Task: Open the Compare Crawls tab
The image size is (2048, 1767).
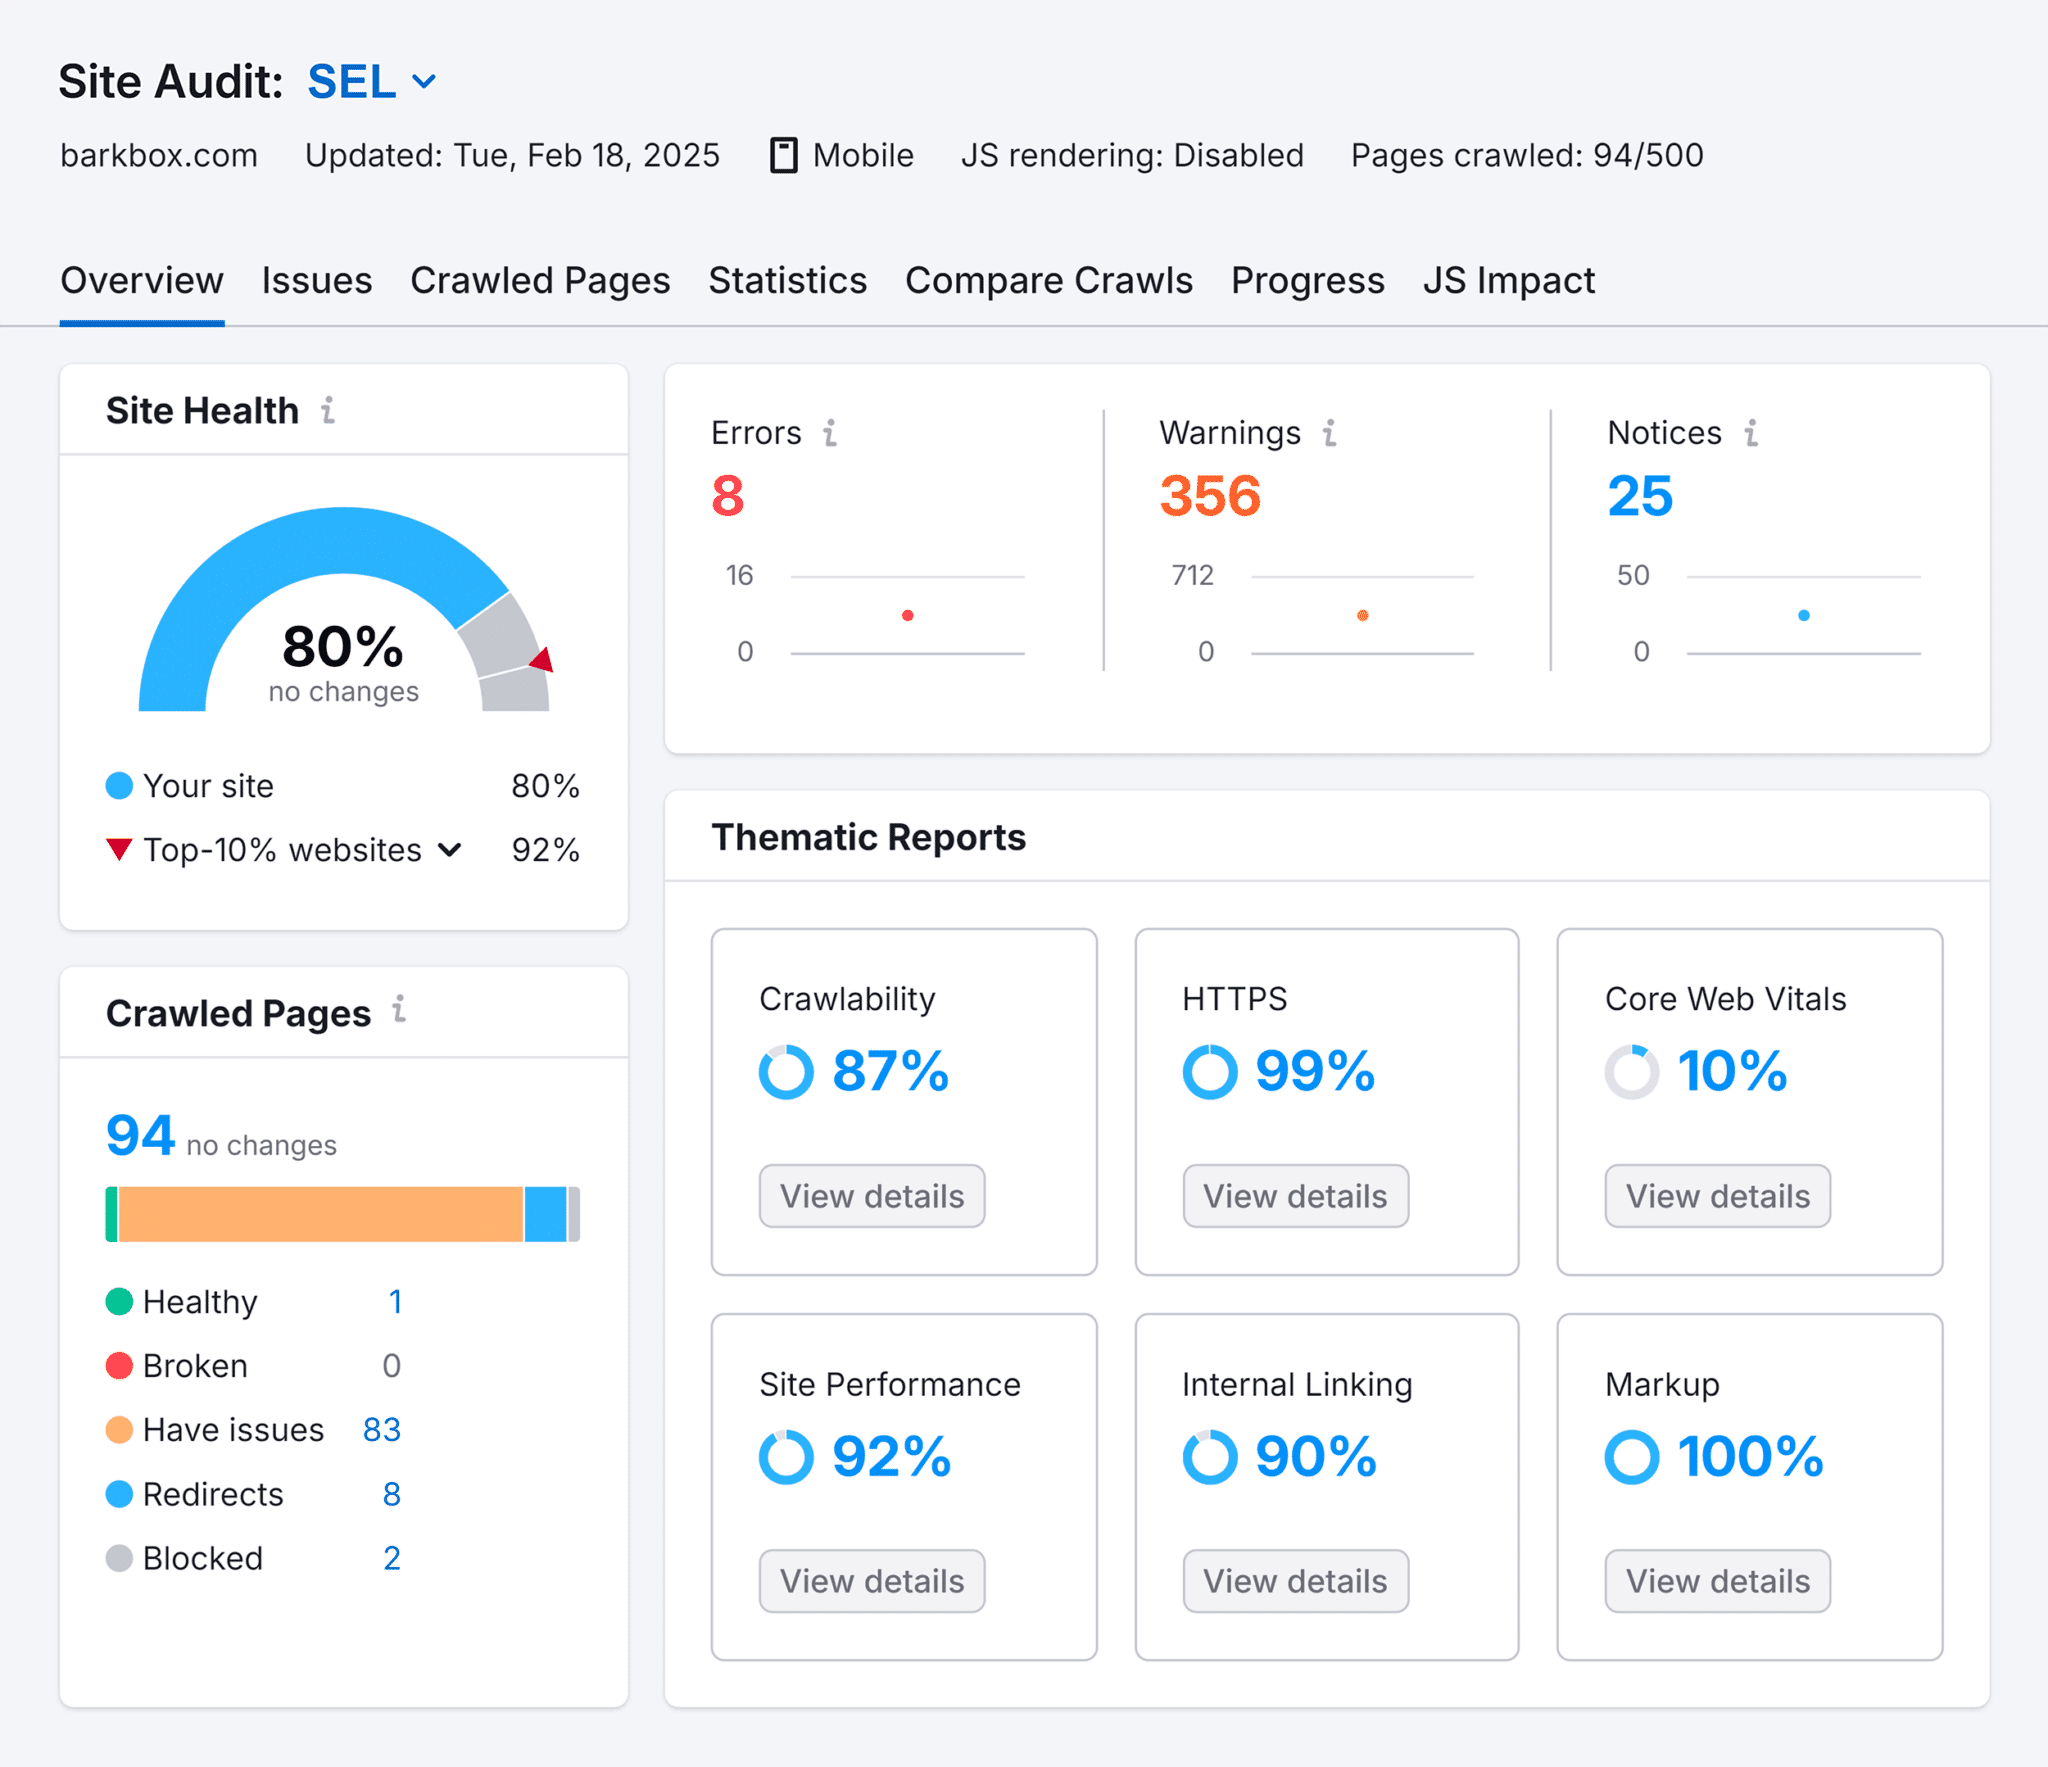Action: tap(1049, 281)
